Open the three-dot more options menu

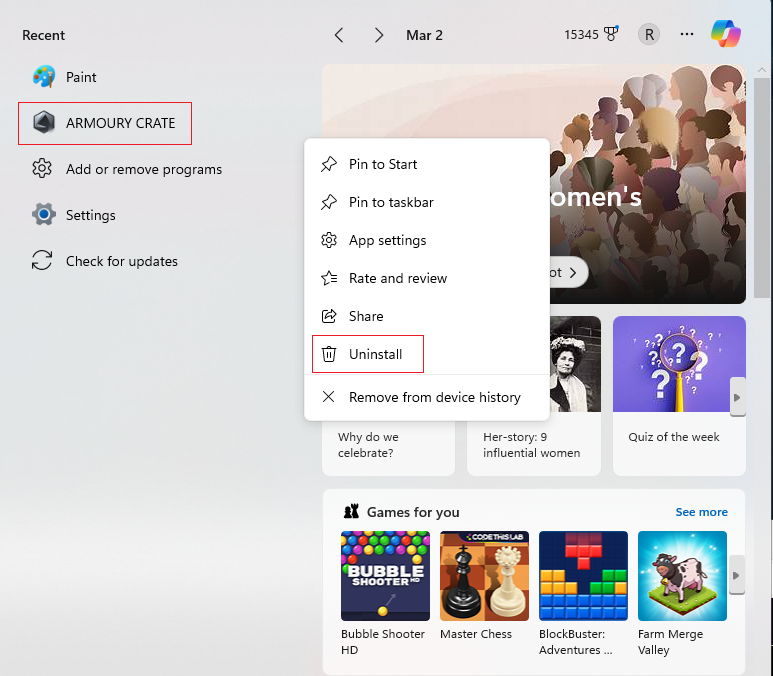[687, 34]
